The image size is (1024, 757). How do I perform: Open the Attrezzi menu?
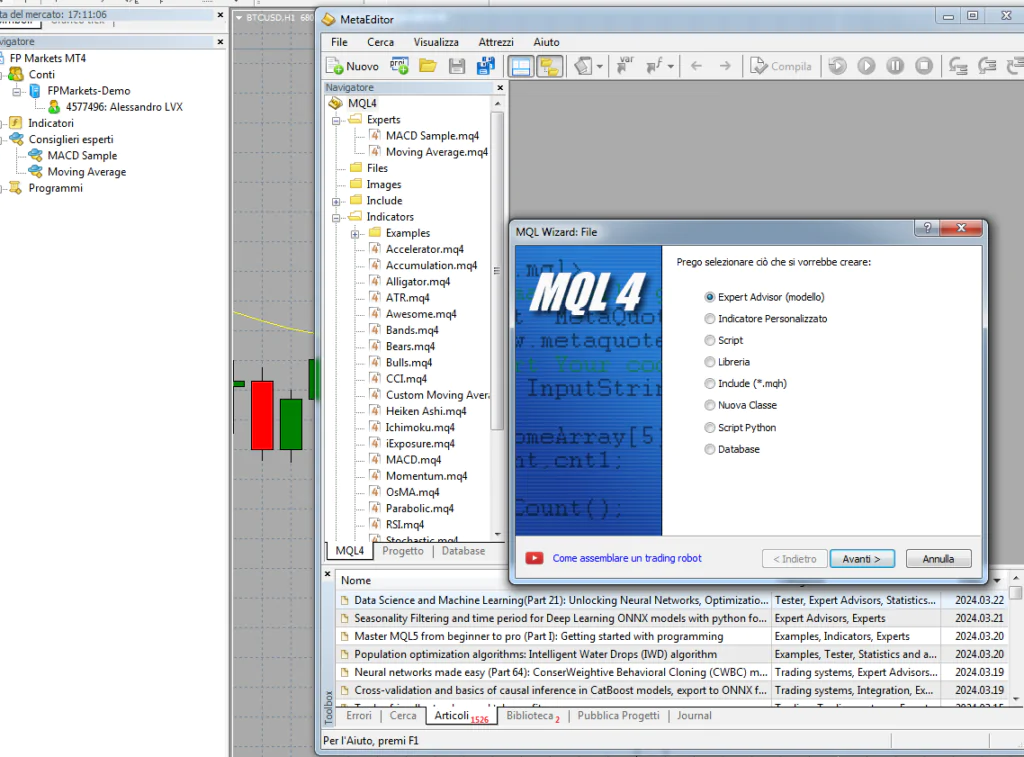tap(496, 42)
